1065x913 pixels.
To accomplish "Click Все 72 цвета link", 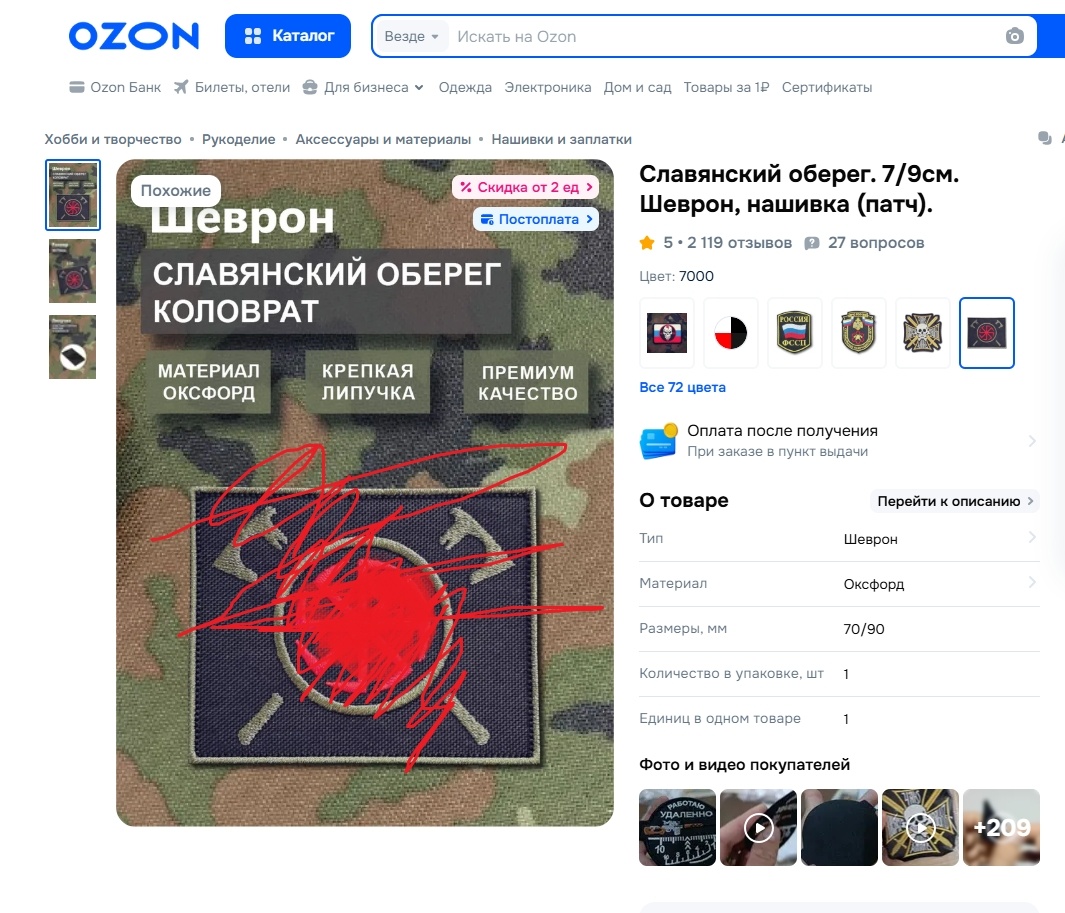I will click(x=683, y=387).
